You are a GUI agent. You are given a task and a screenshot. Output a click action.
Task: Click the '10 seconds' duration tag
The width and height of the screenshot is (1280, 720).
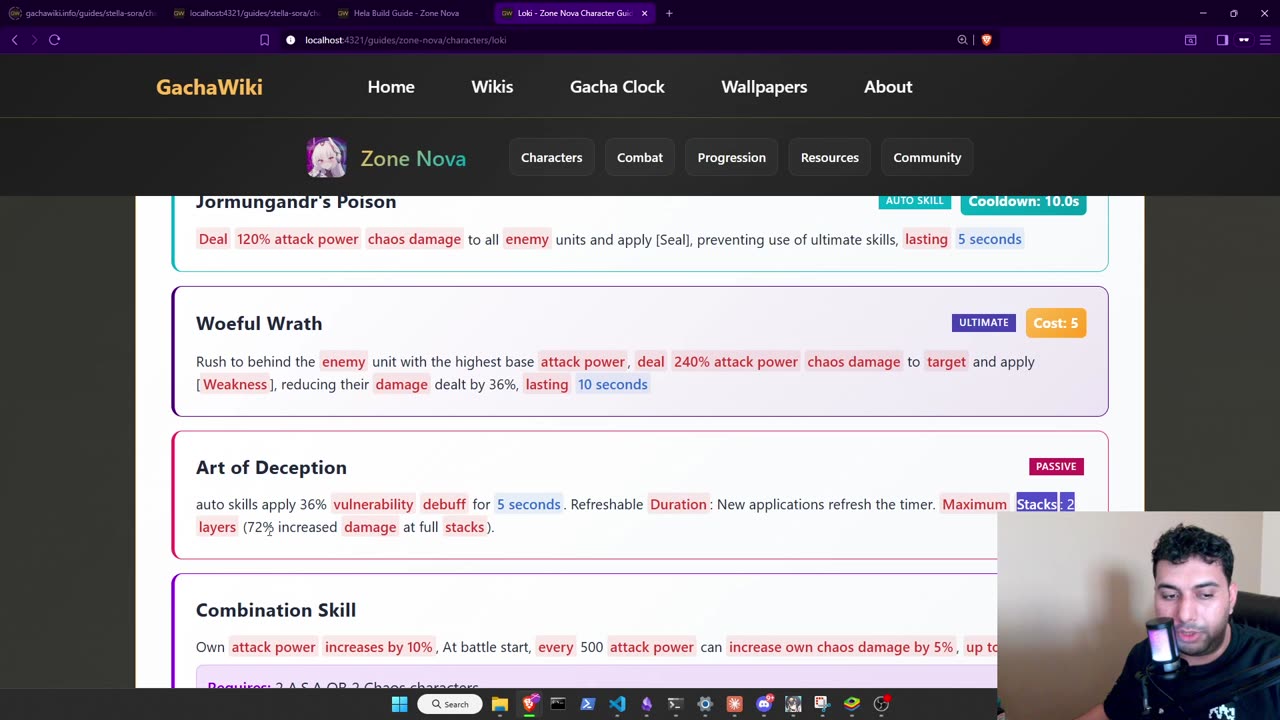[612, 384]
